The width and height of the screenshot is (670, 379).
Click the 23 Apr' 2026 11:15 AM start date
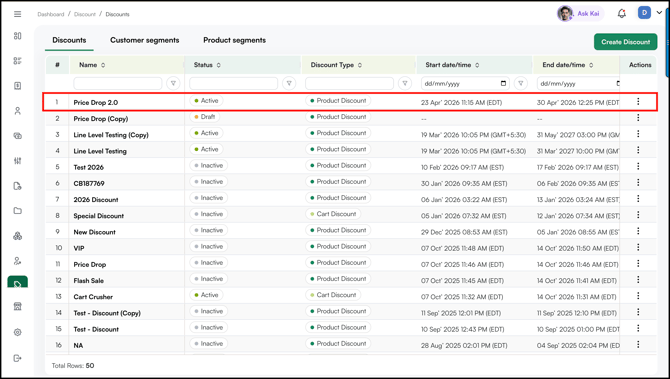point(461,103)
